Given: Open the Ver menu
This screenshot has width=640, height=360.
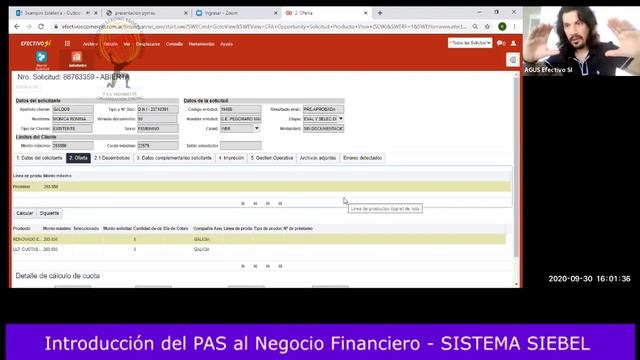Looking at the screenshot, I should point(127,44).
